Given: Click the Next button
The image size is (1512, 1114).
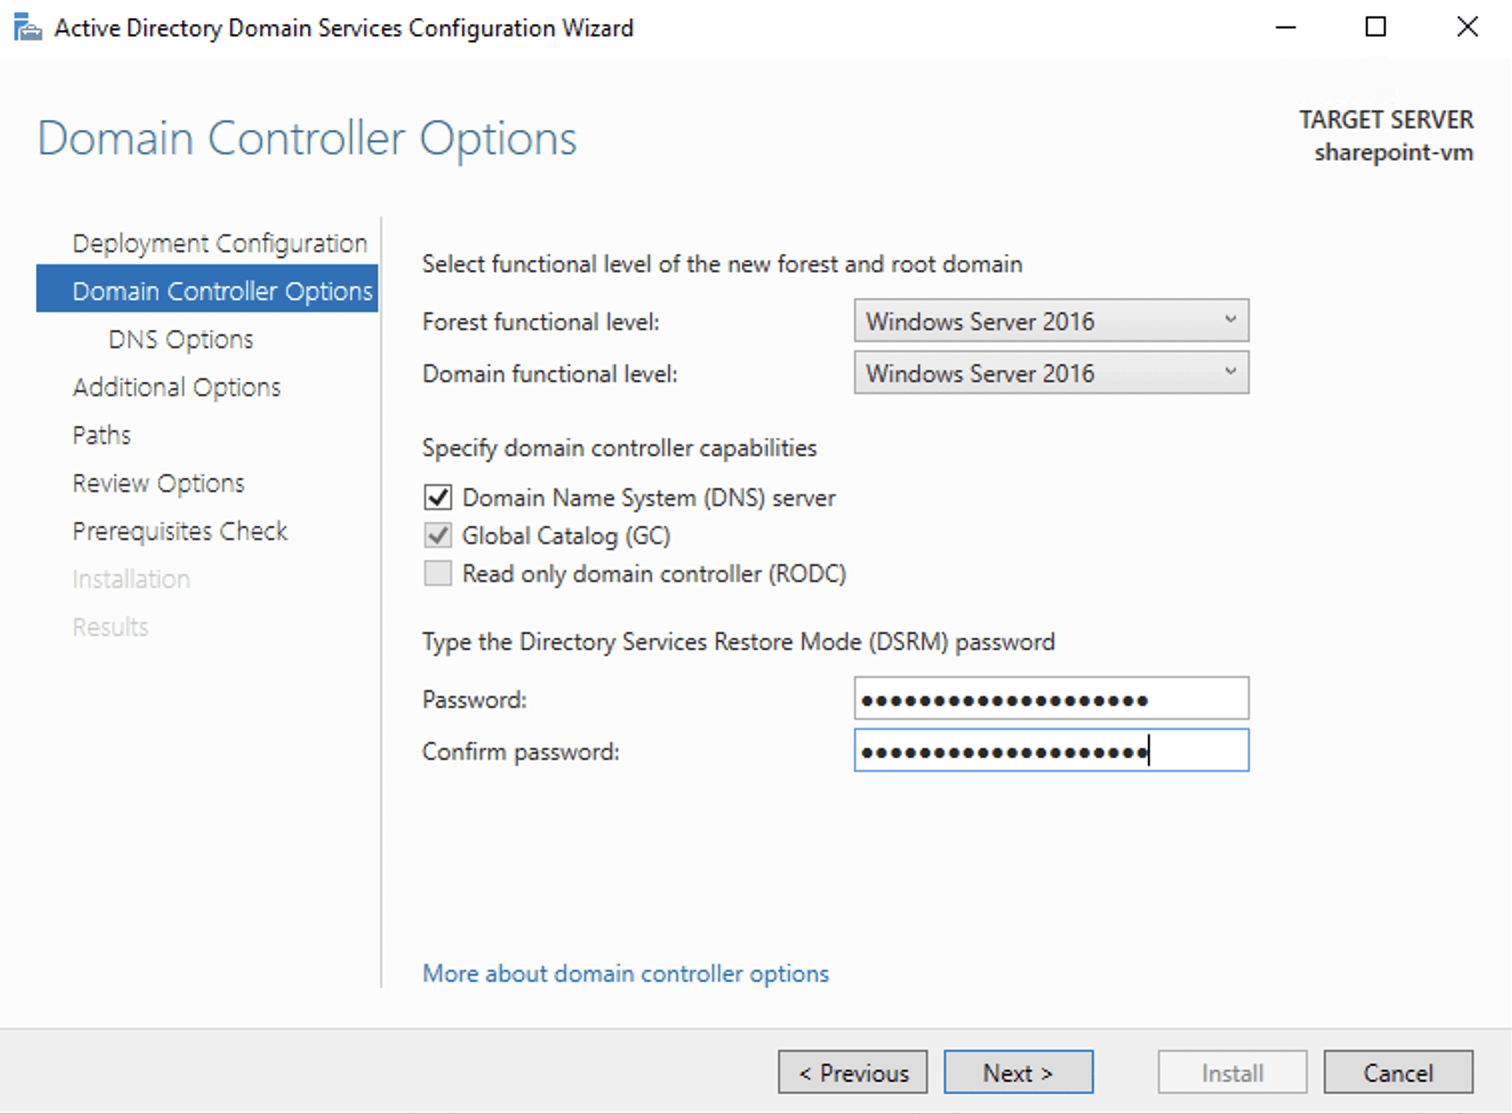Looking at the screenshot, I should pos(1018,1073).
